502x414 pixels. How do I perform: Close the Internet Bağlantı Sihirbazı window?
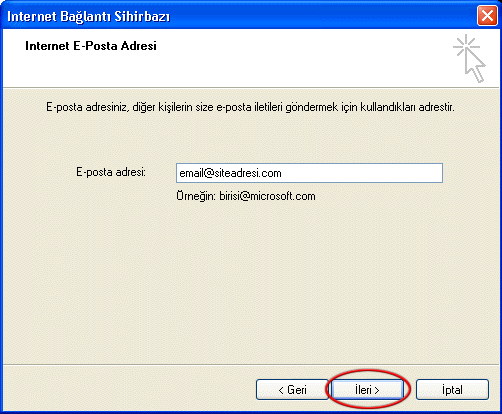(487, 16)
